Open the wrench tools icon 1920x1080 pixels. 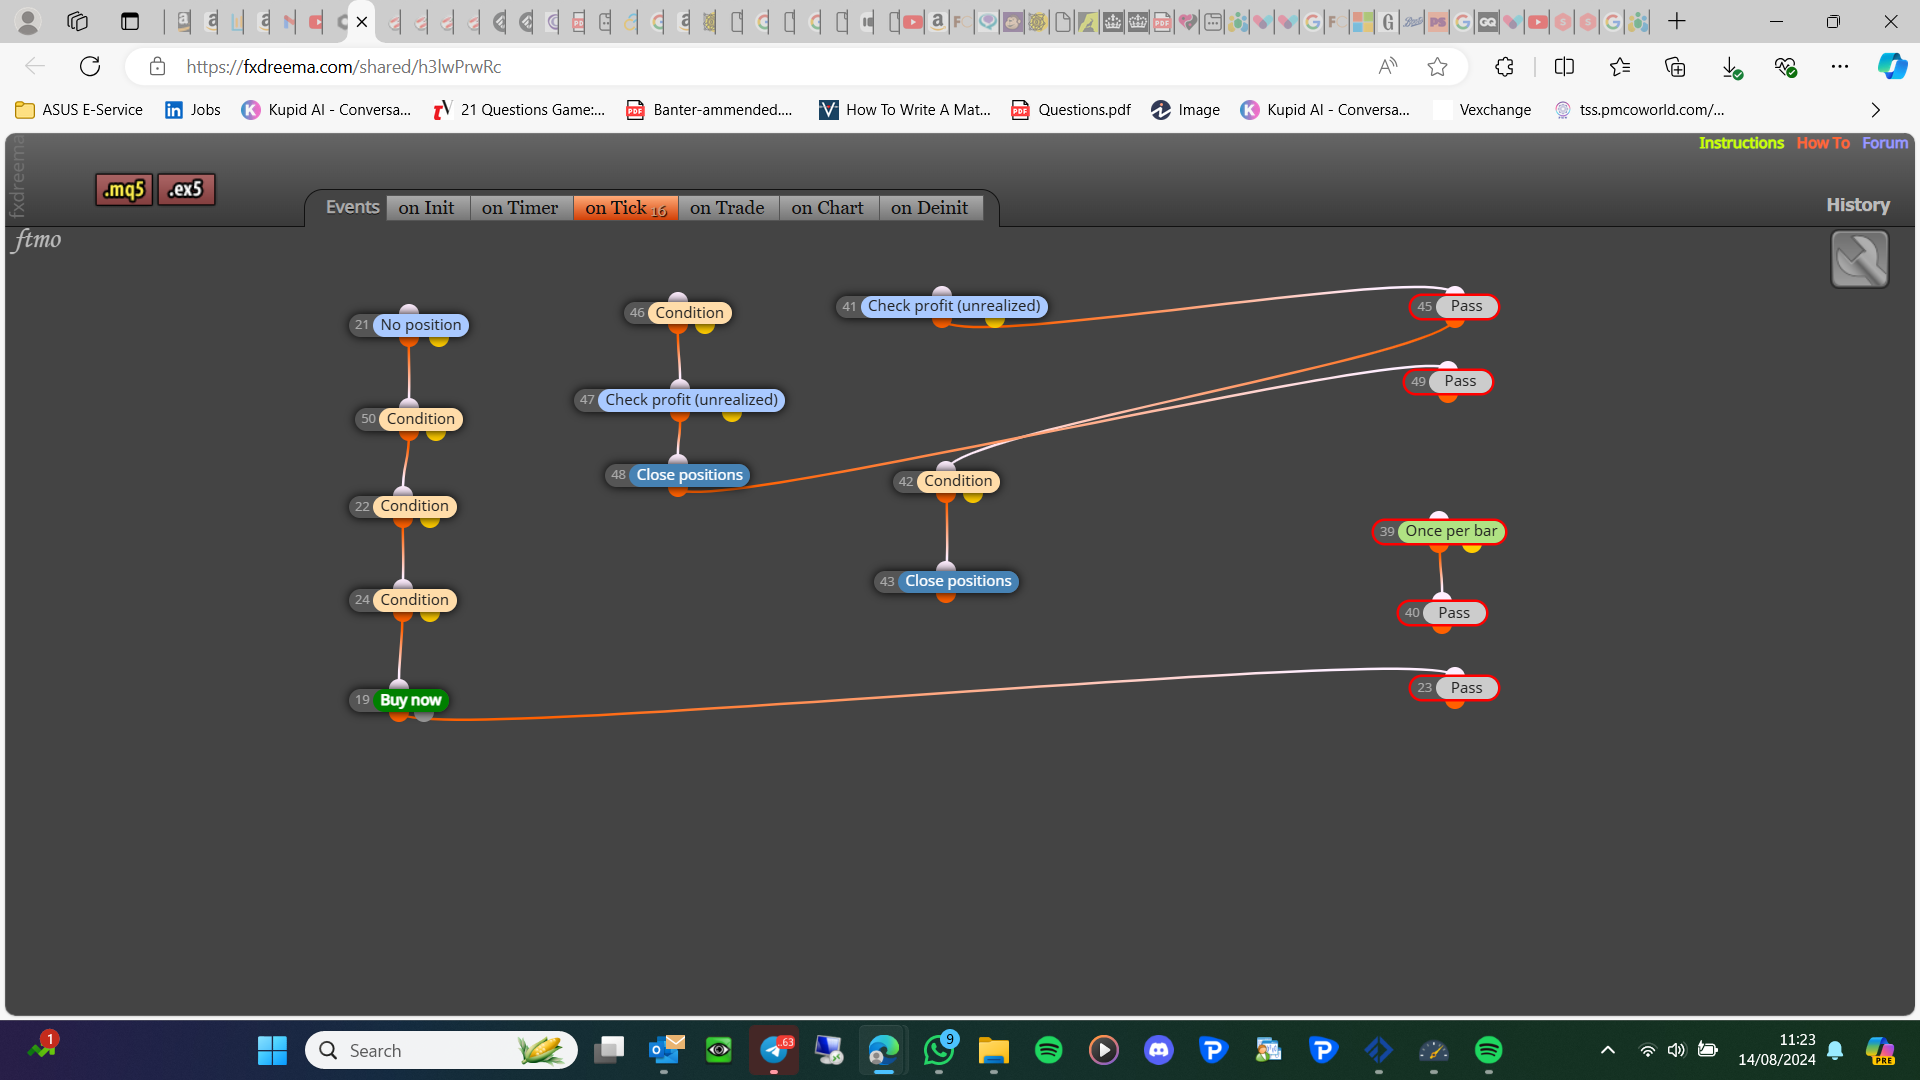tap(1859, 259)
